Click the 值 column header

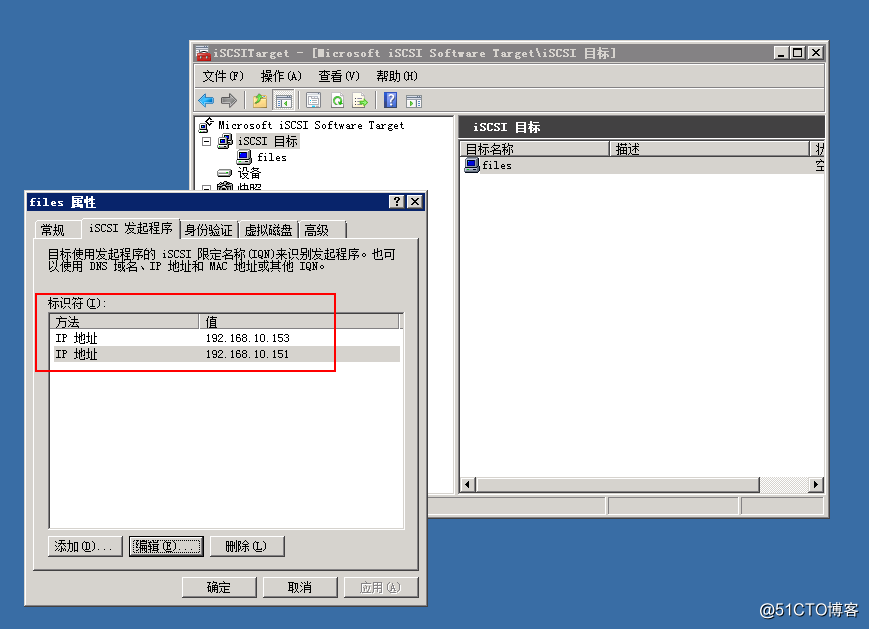click(x=299, y=322)
